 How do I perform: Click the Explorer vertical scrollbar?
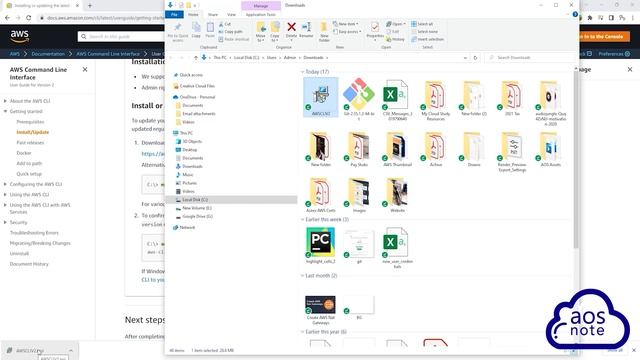click(x=576, y=159)
